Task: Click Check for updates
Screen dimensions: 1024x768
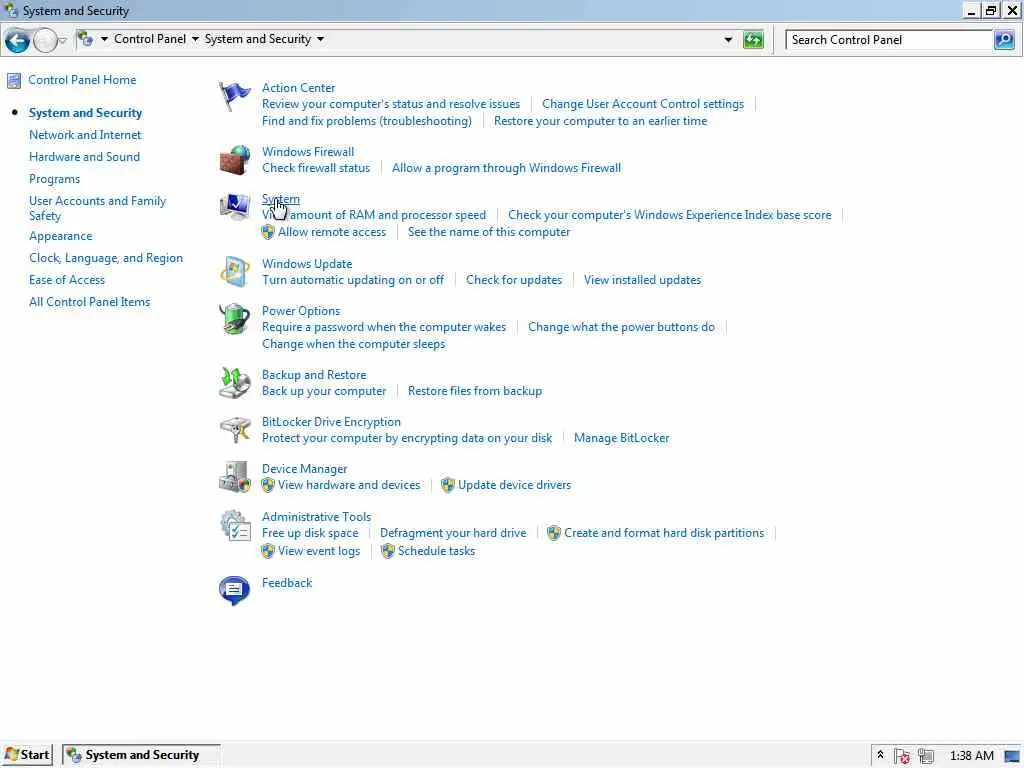Action: point(514,280)
